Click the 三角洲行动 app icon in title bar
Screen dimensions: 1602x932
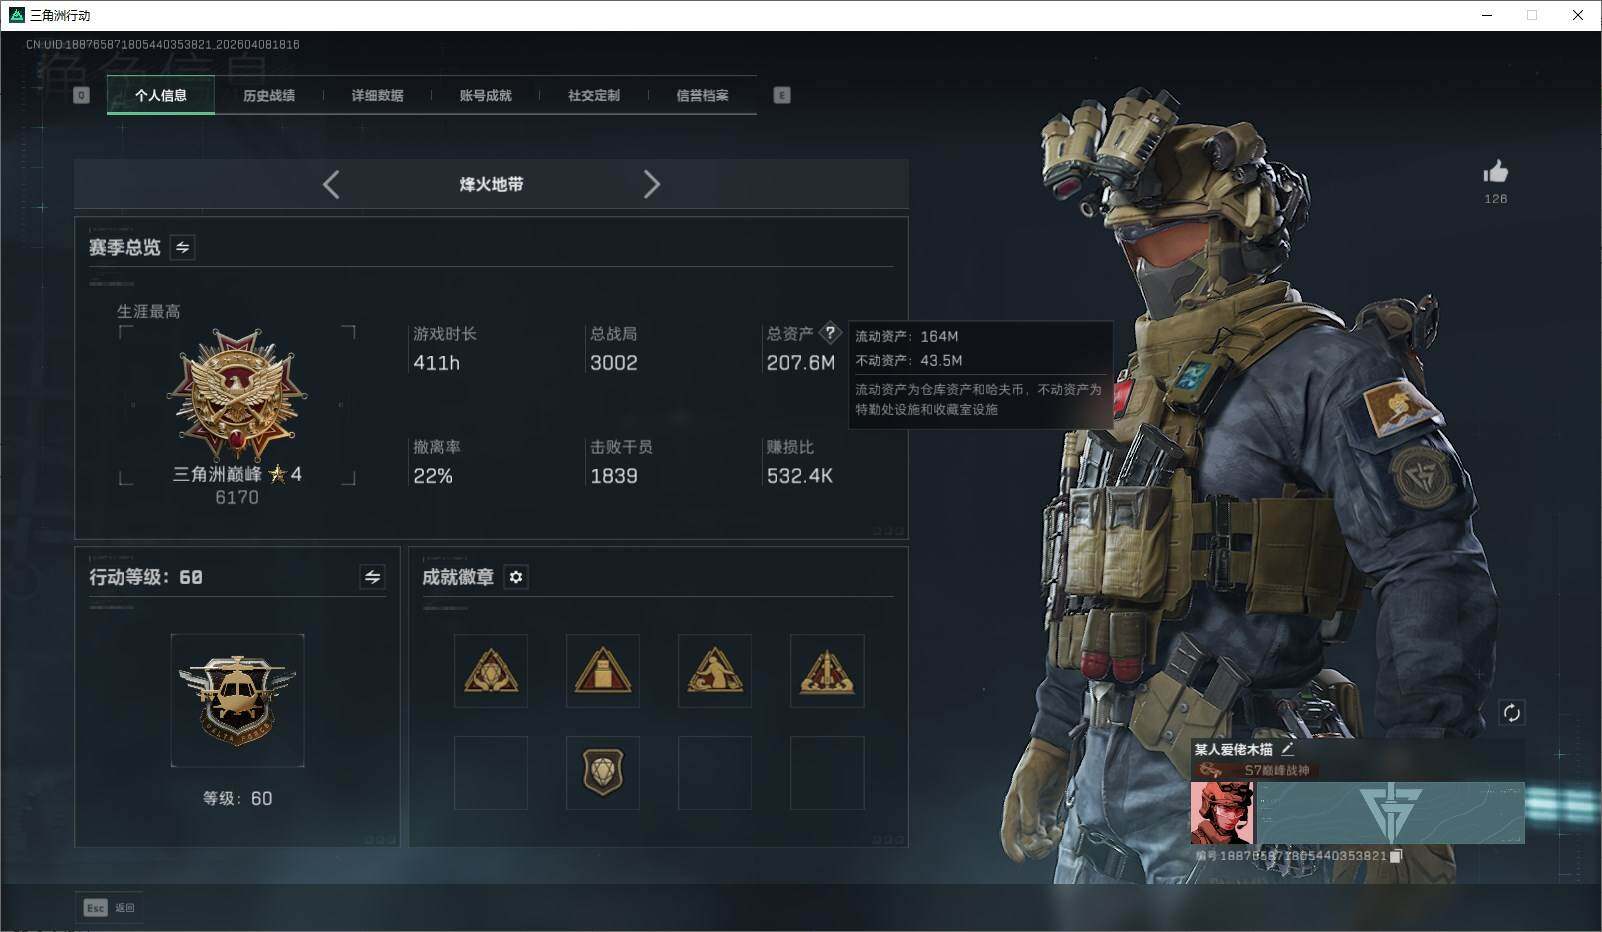tap(16, 15)
